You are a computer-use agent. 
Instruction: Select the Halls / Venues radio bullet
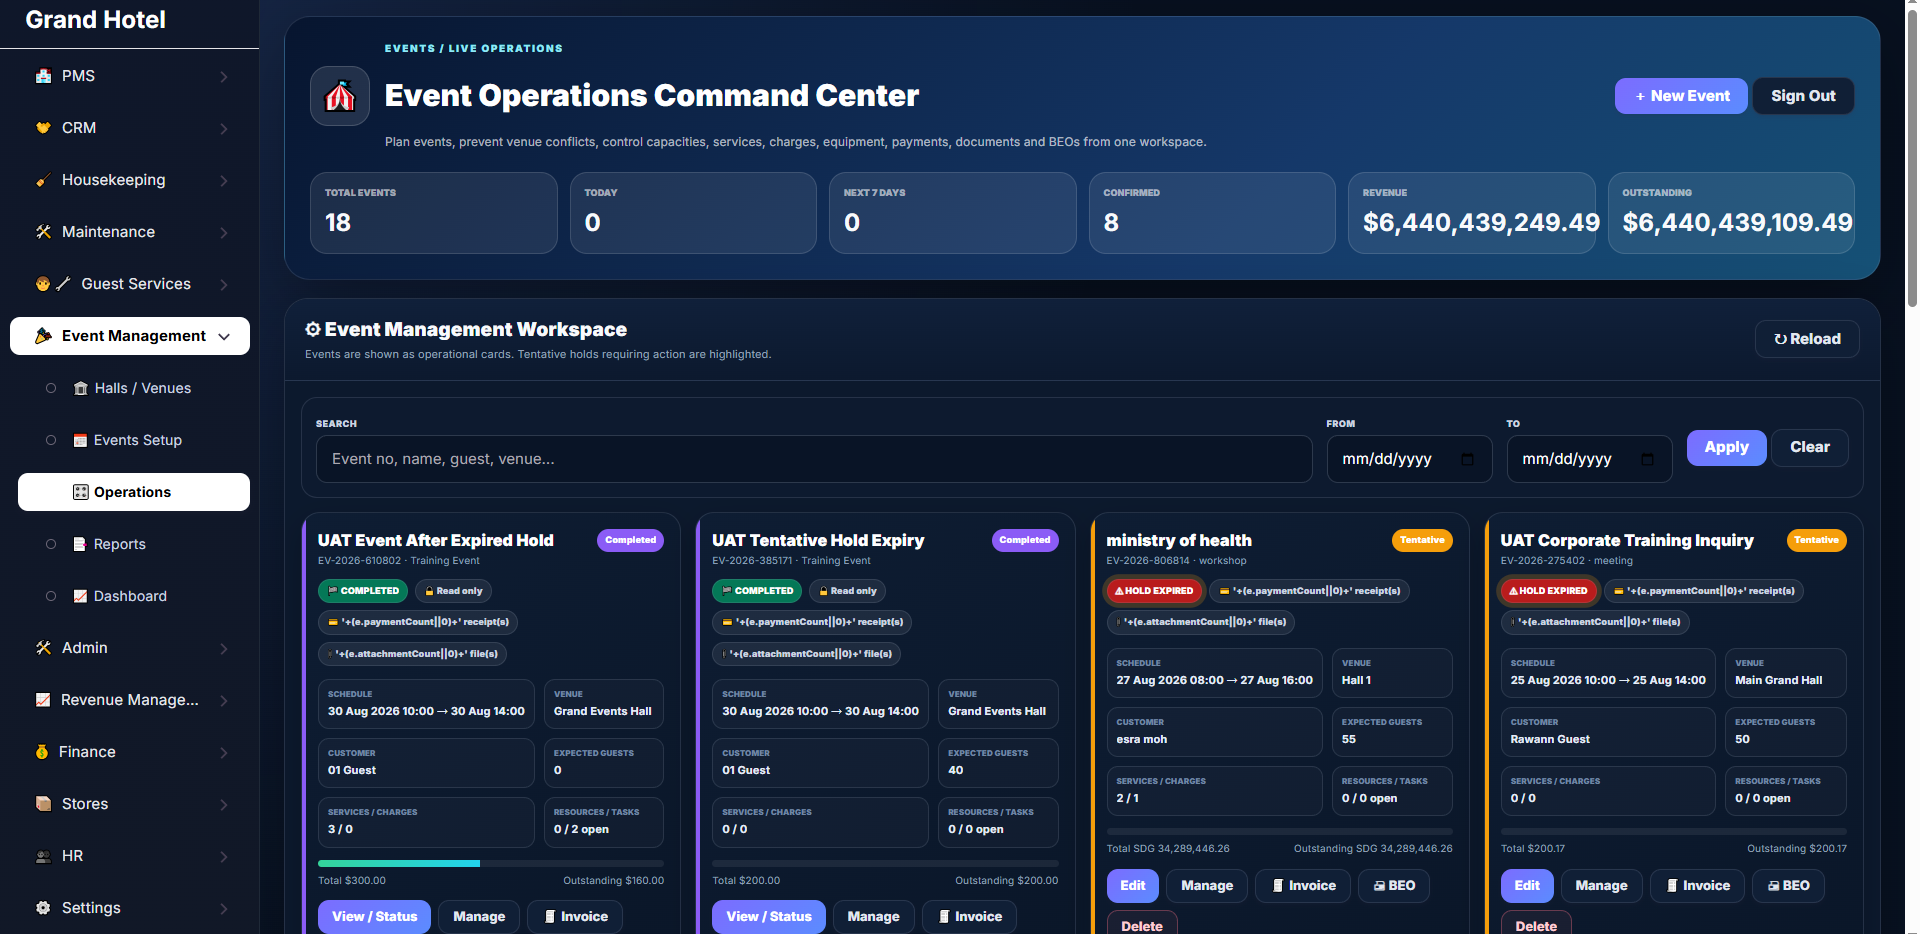(x=51, y=388)
